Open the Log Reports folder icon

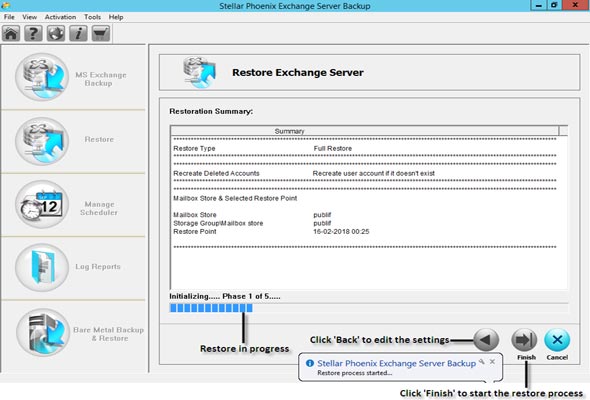pos(42,267)
